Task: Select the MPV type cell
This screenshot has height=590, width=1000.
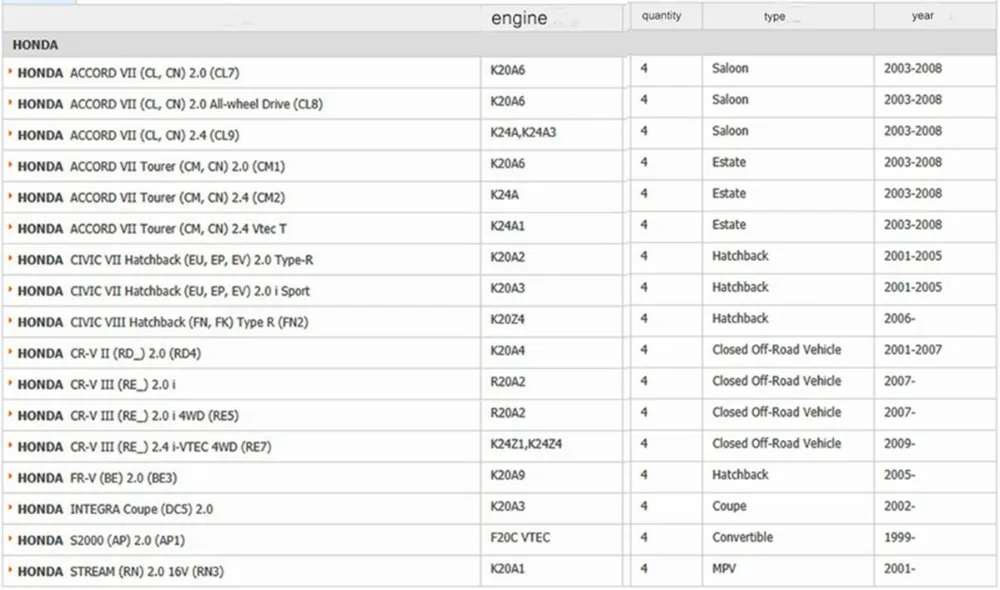Action: pos(724,569)
